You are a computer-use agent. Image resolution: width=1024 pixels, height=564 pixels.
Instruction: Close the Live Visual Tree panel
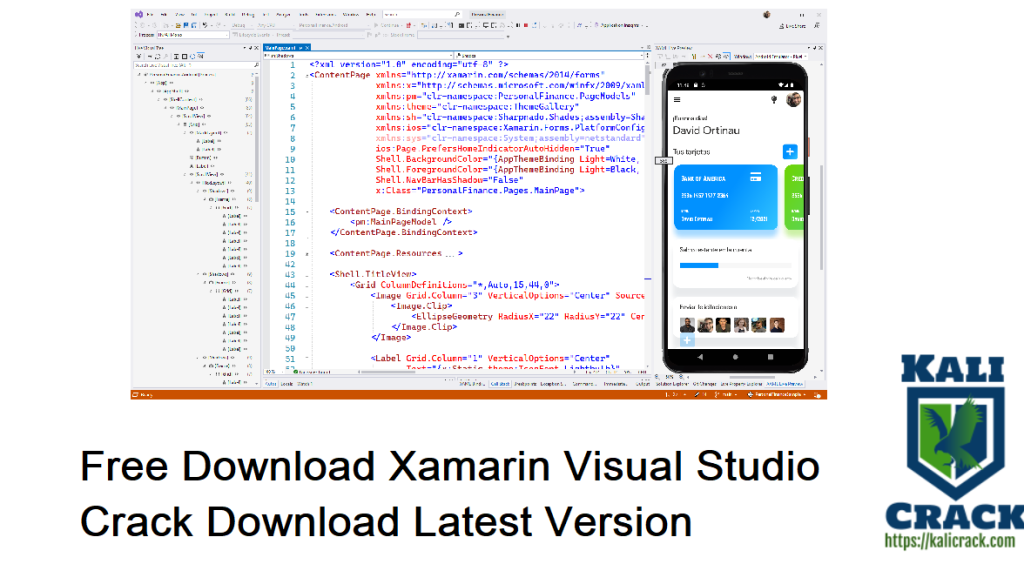click(x=256, y=48)
